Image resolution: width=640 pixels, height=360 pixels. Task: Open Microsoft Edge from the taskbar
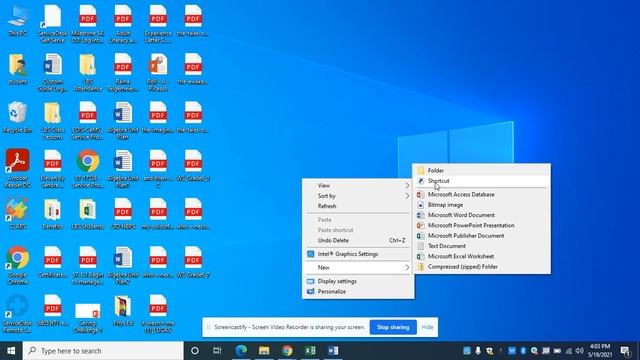click(241, 351)
